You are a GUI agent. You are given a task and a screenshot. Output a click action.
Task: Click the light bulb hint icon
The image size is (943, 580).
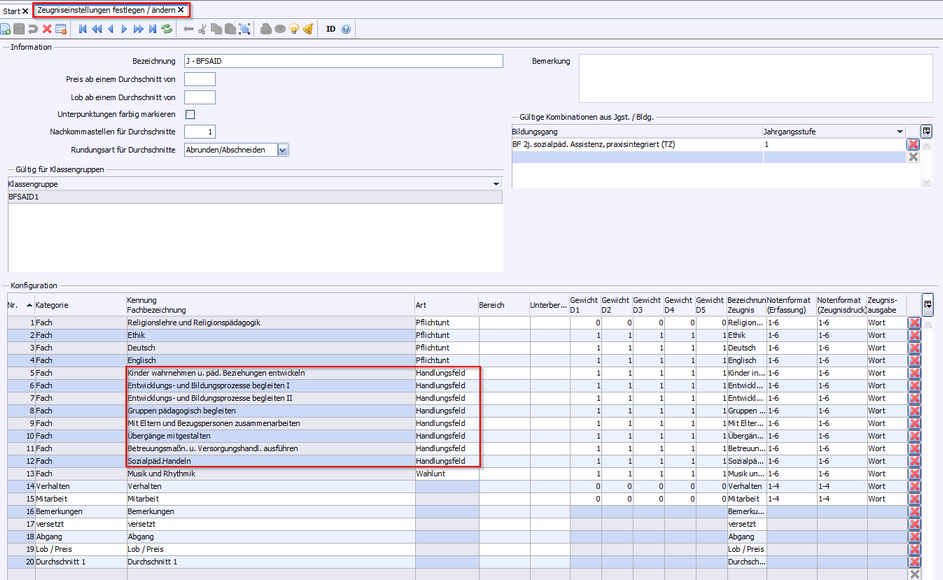point(294,29)
